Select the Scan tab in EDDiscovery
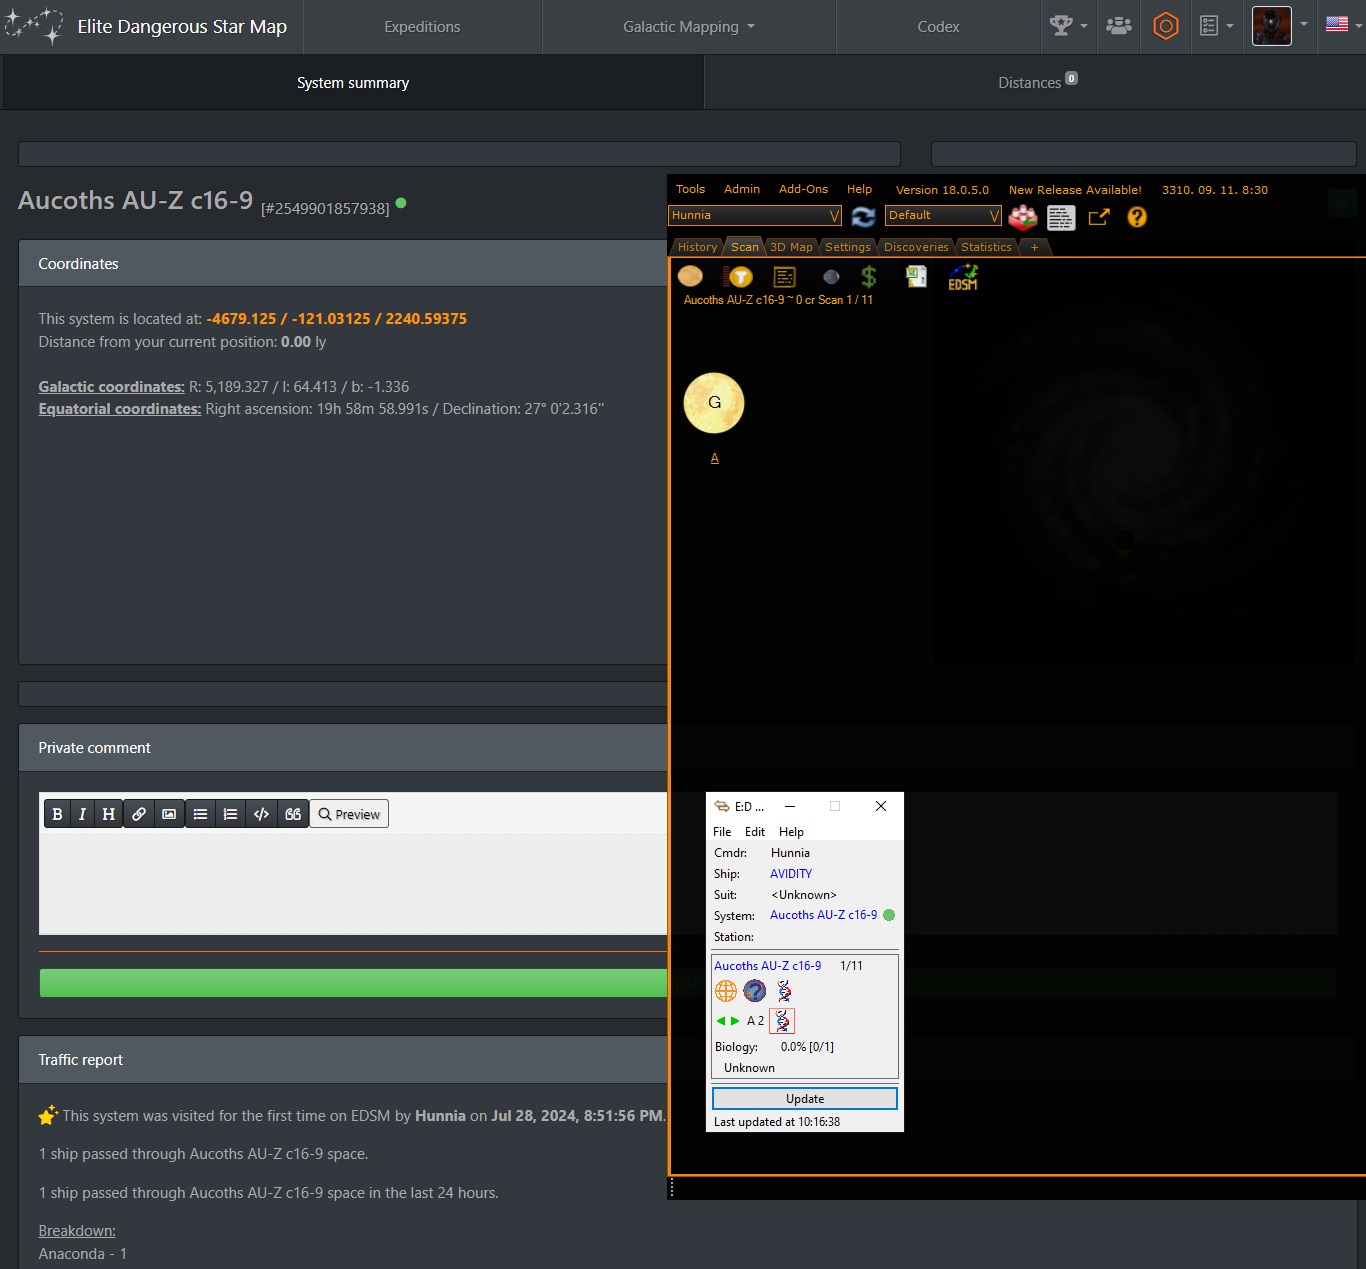Screen dimensions: 1366x1269 pyautogui.click(x=745, y=247)
